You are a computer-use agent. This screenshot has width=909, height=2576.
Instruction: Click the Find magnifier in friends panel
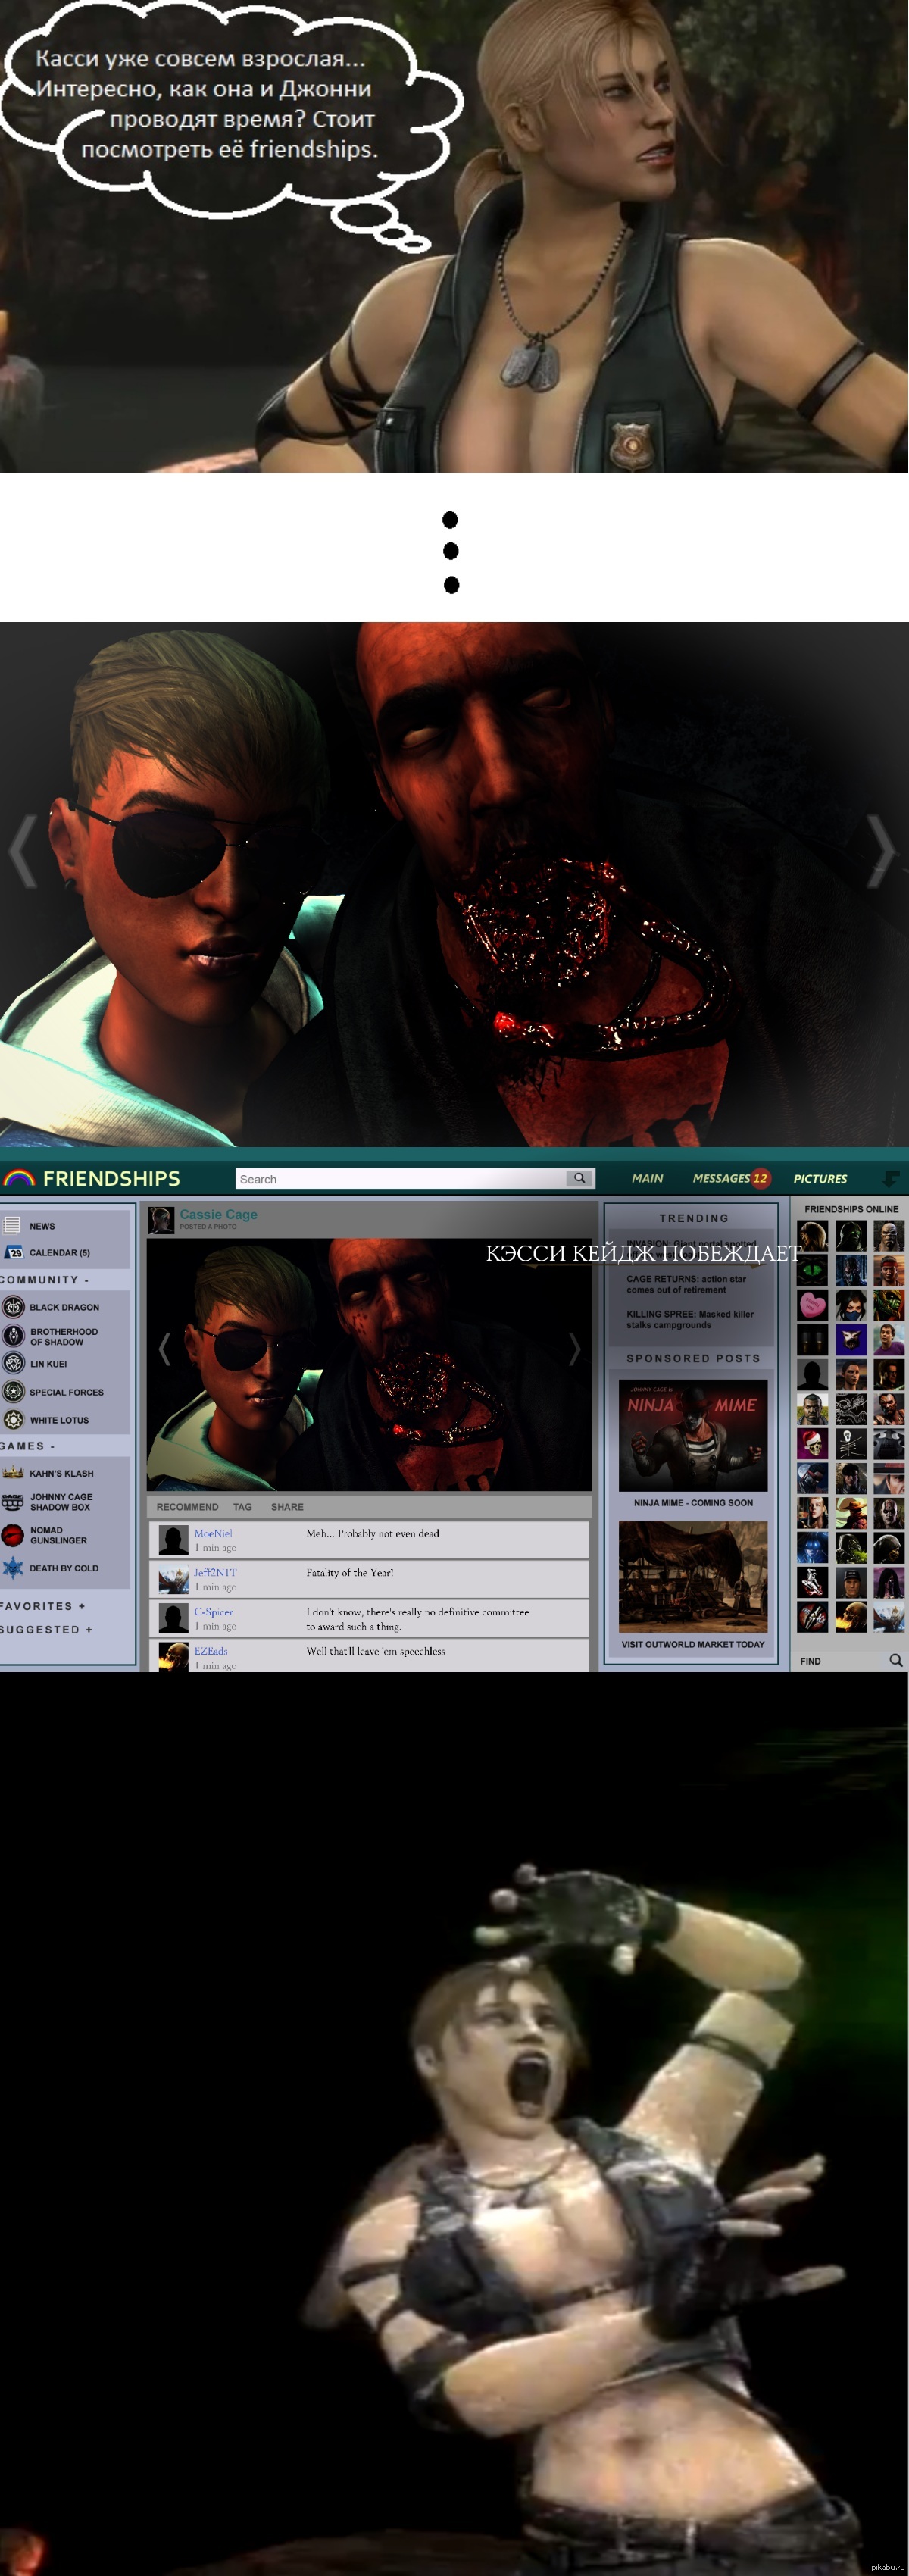pyautogui.click(x=895, y=1660)
